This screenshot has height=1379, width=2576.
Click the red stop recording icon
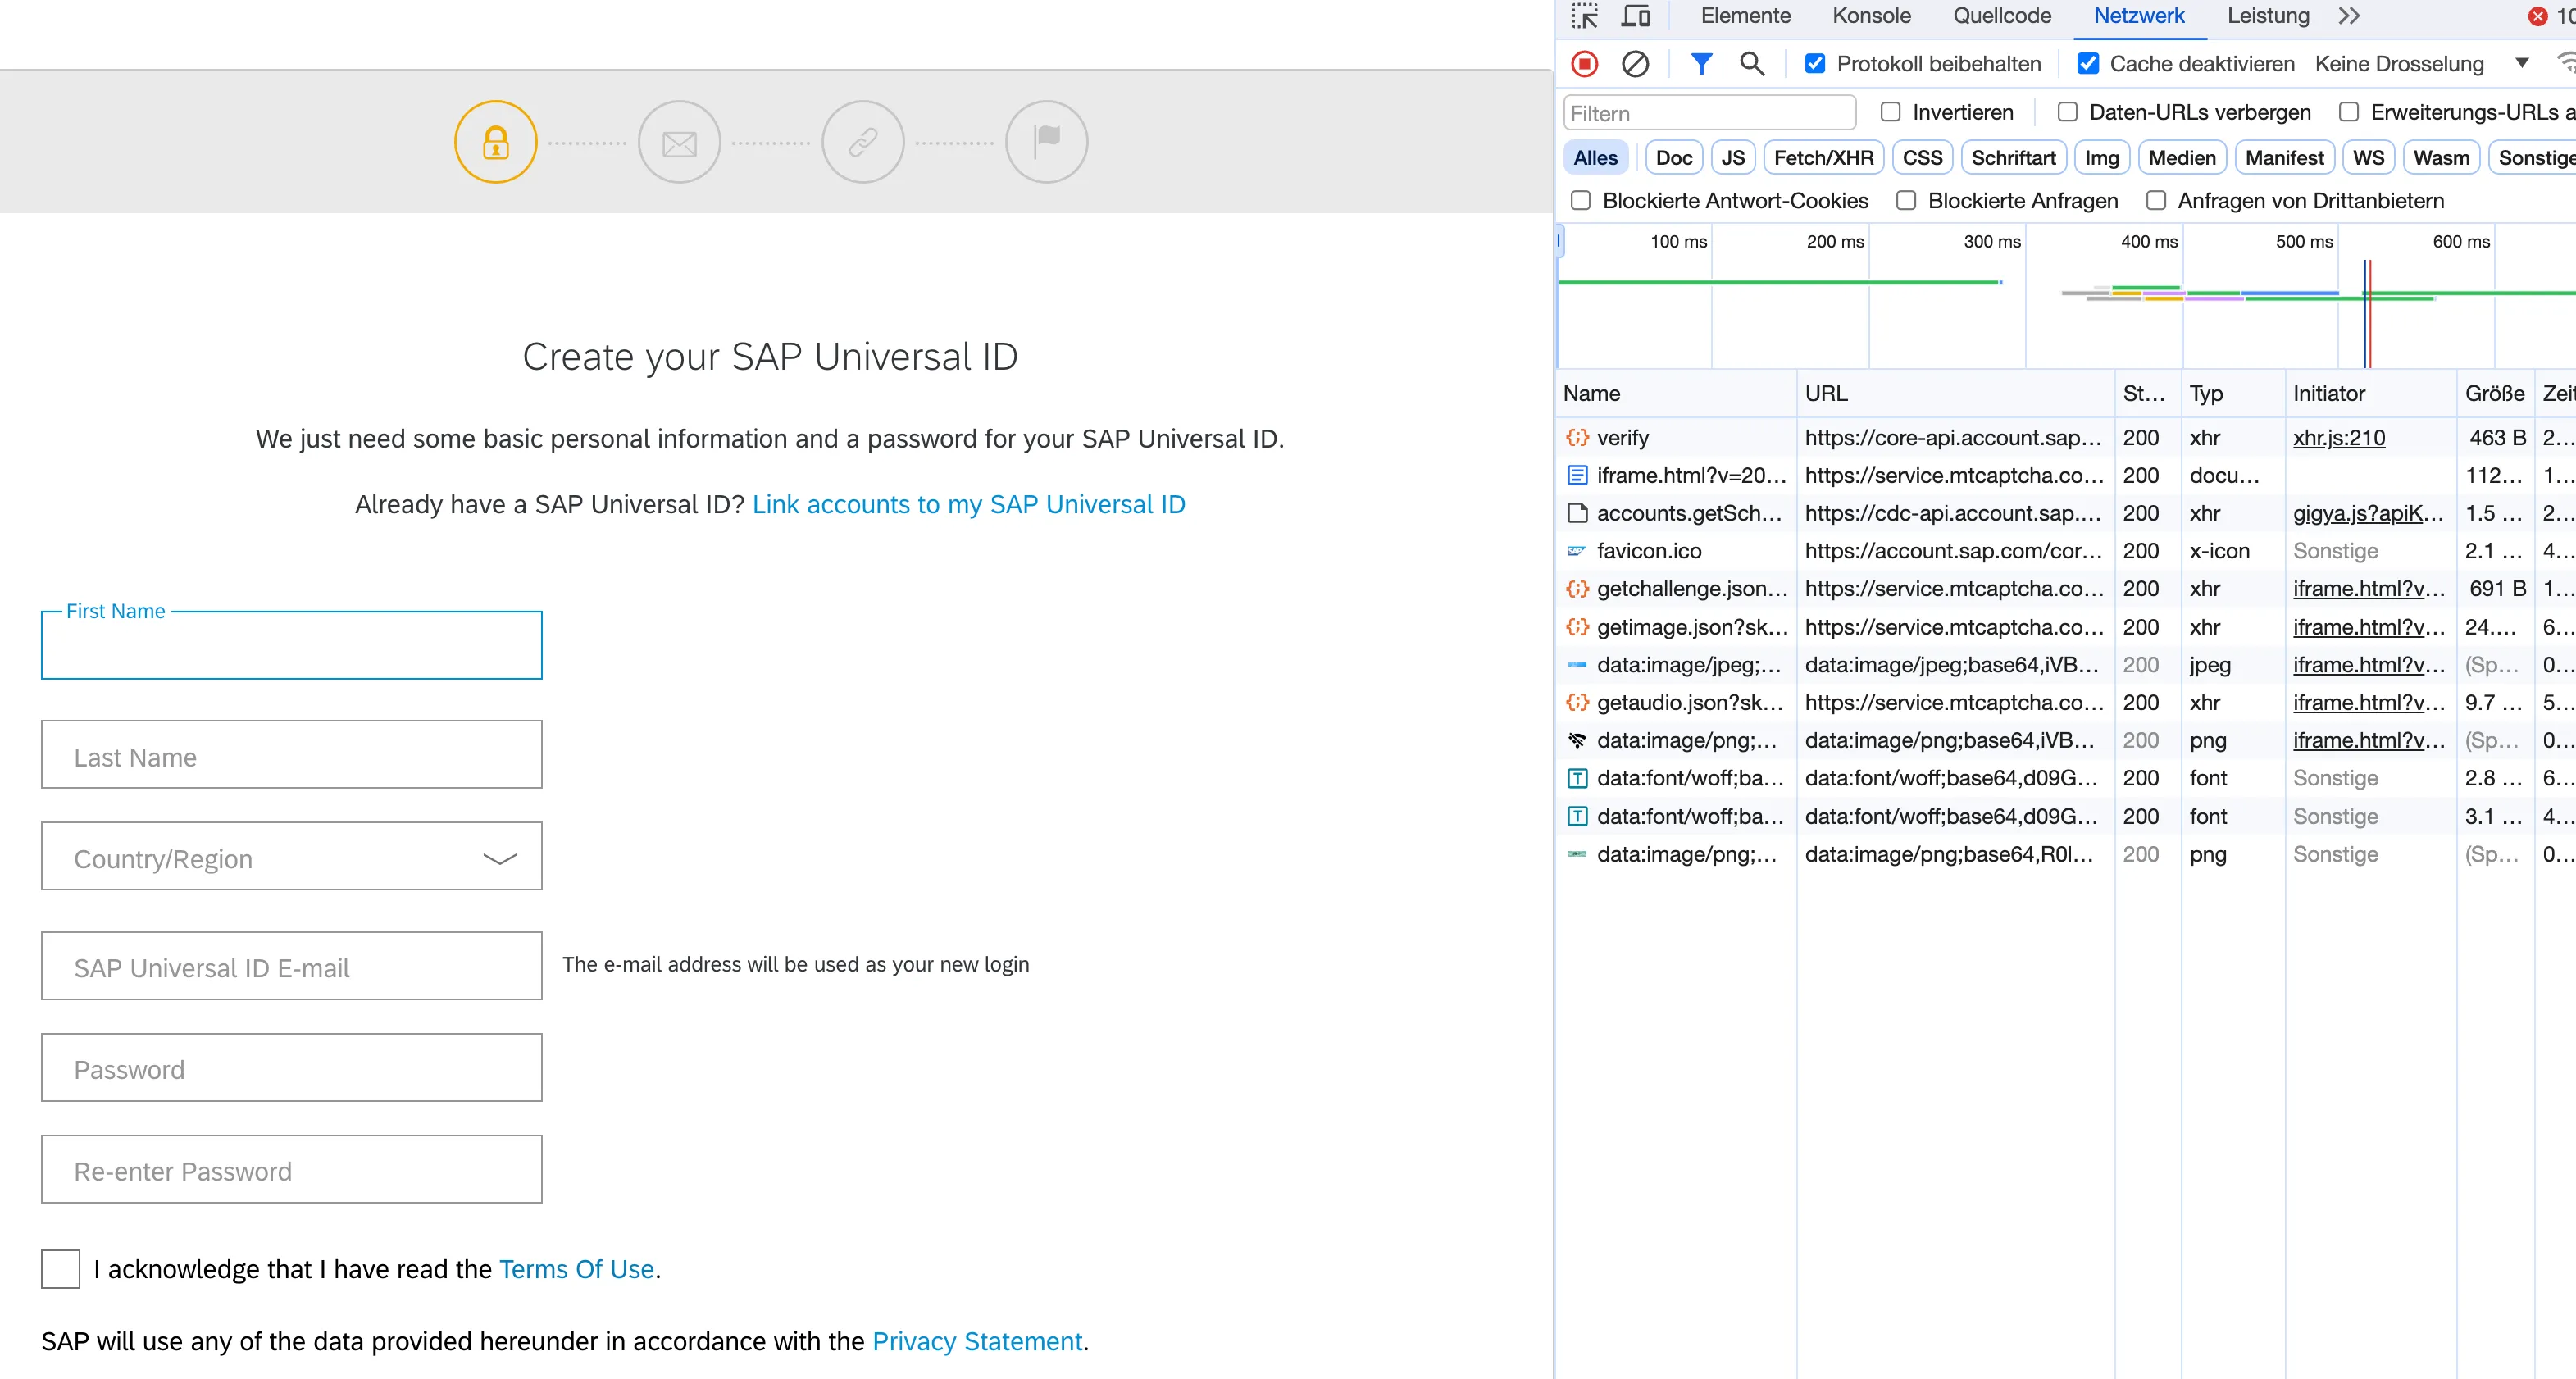[1584, 64]
